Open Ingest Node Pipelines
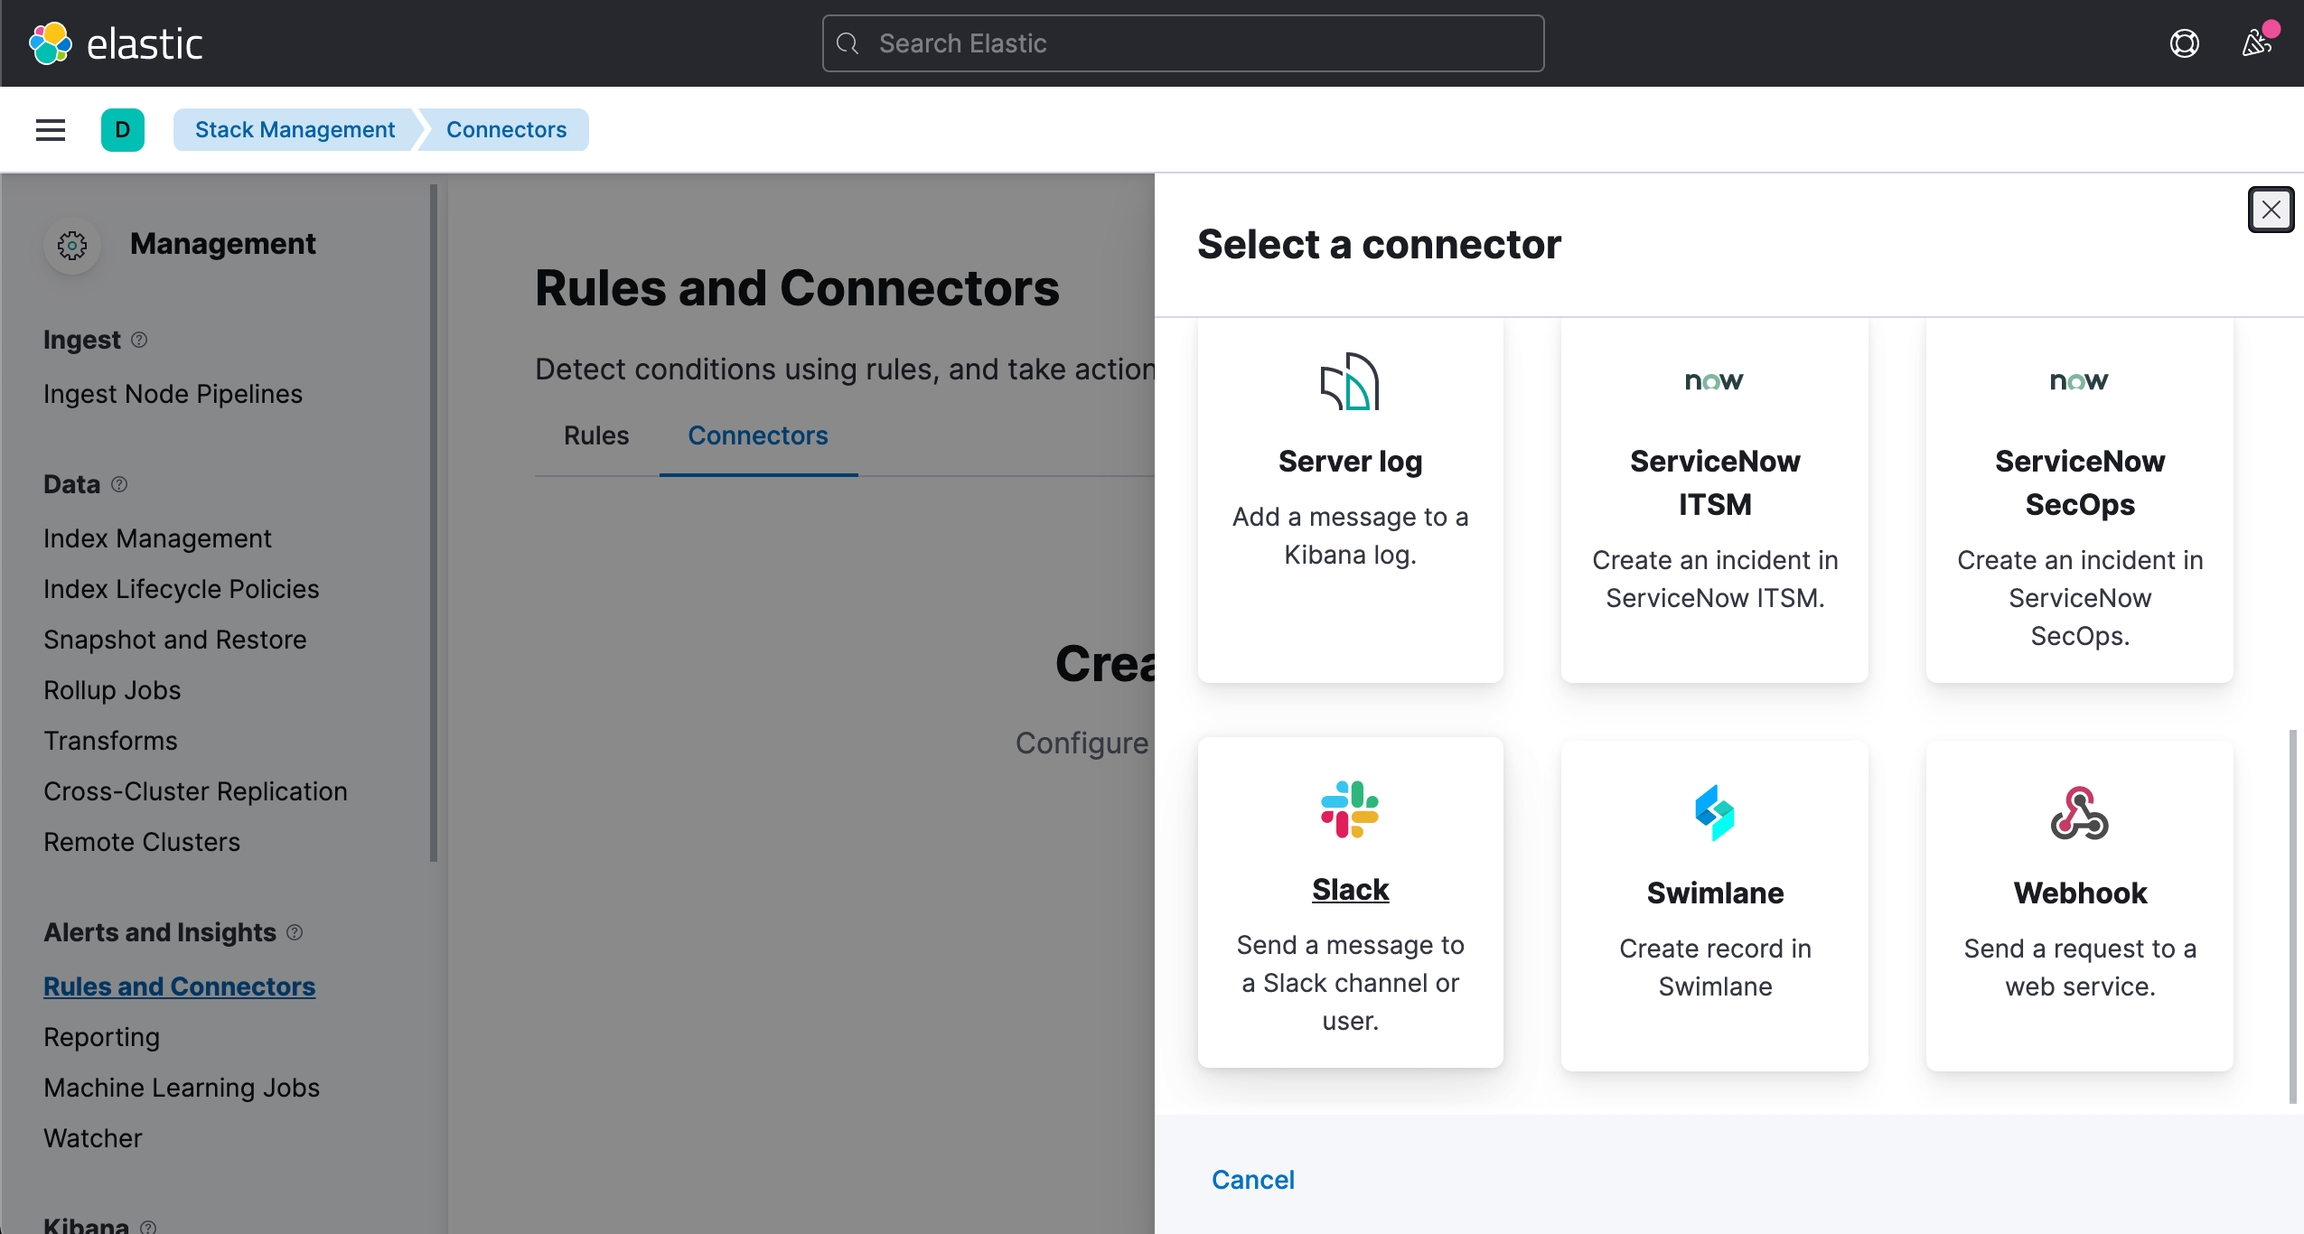The image size is (2304, 1234). (173, 394)
